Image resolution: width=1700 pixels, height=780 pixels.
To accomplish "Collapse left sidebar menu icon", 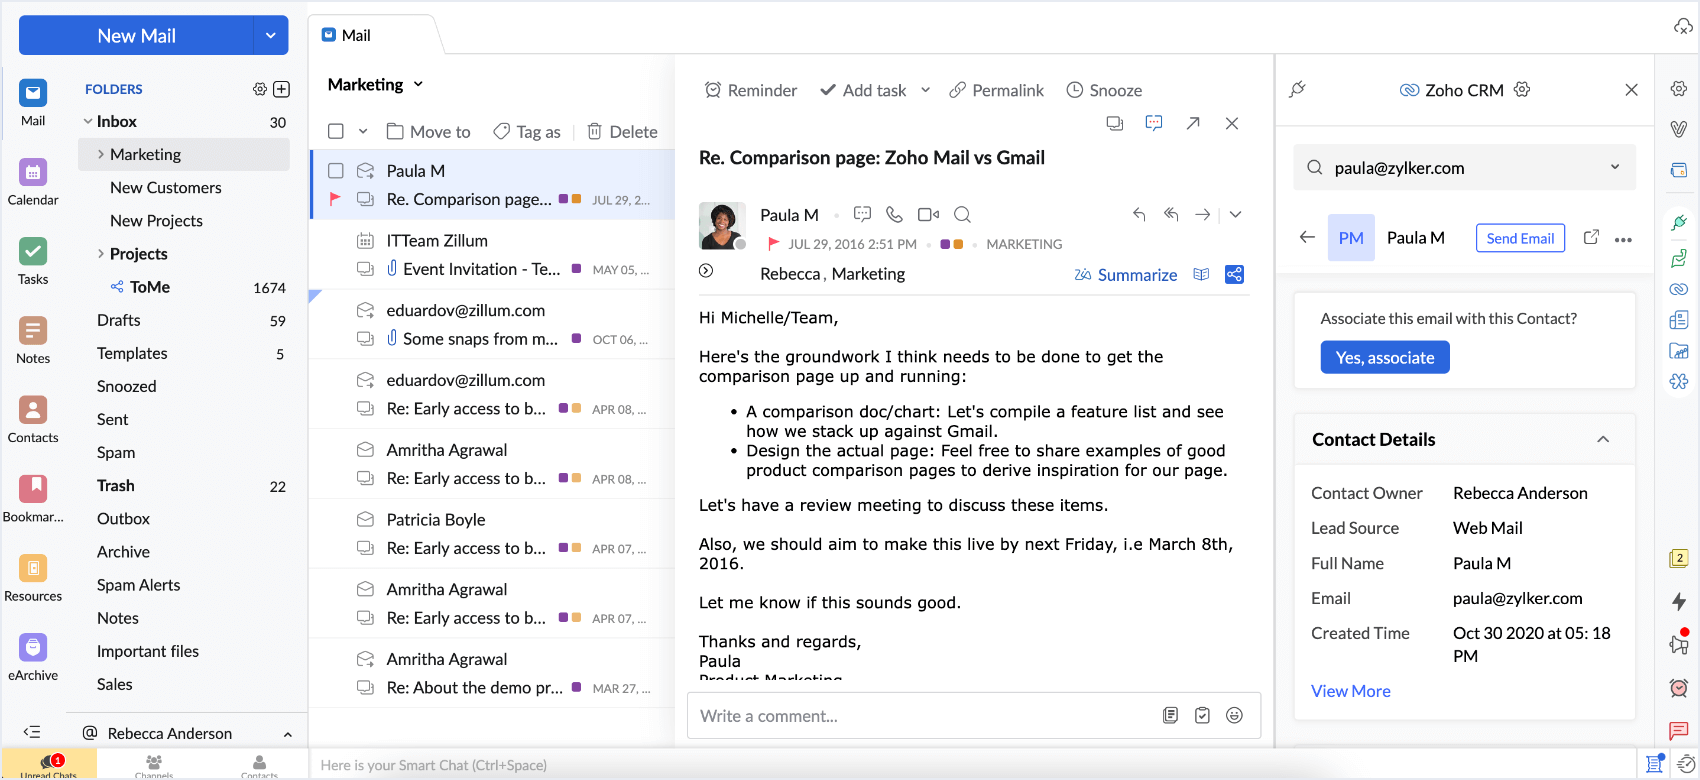I will [x=32, y=732].
